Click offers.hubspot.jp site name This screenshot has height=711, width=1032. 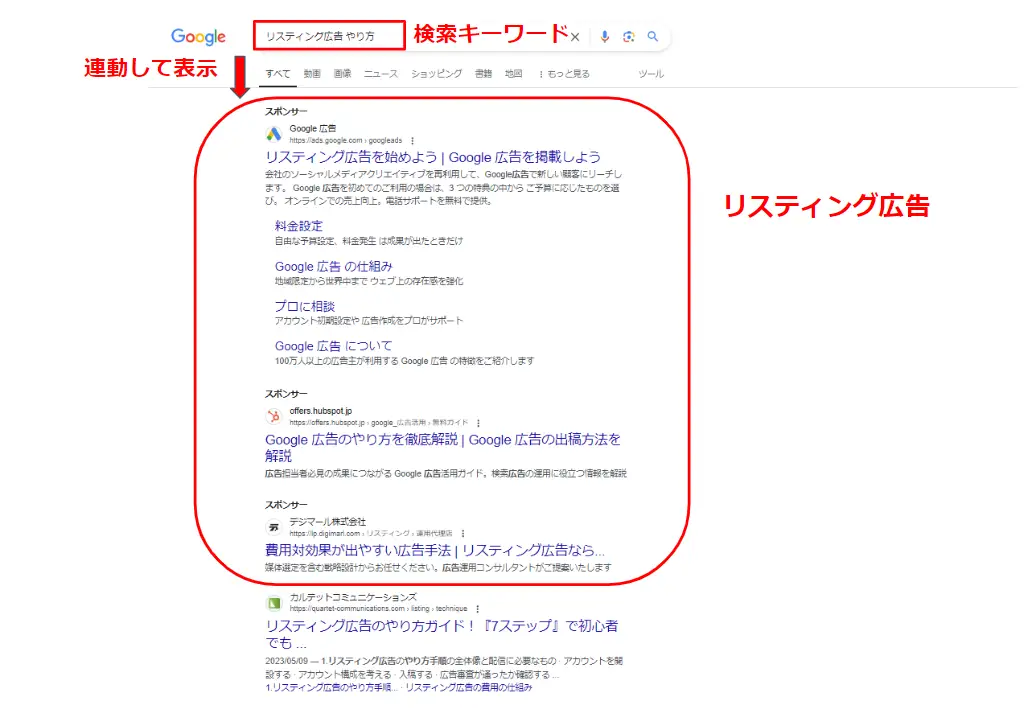tap(321, 411)
